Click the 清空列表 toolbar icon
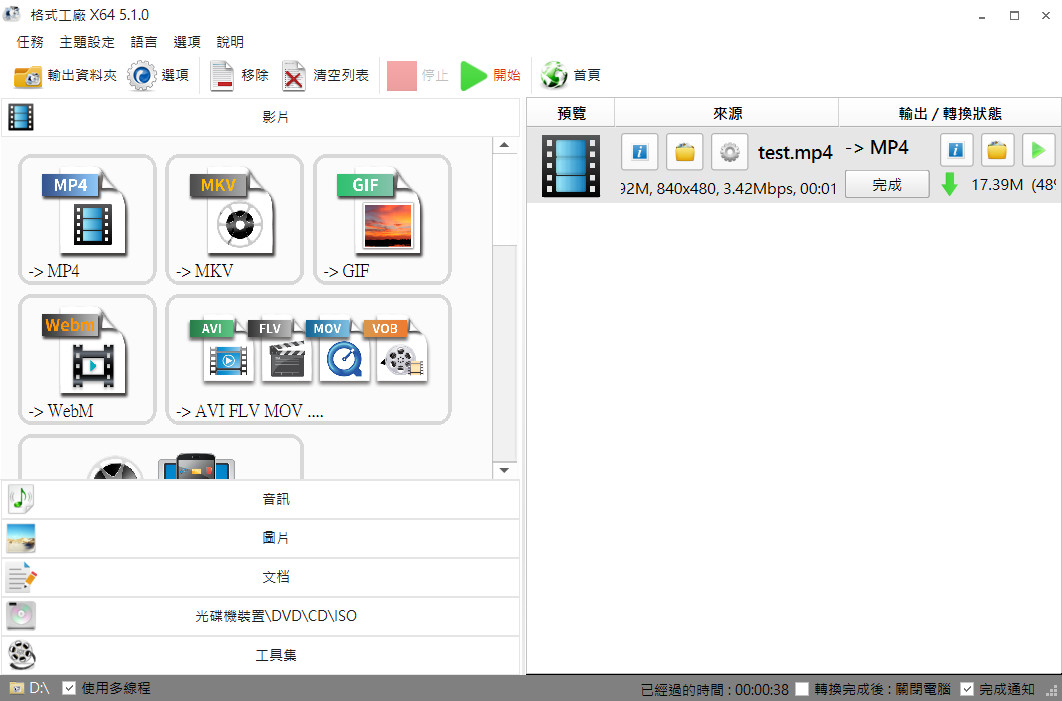 point(294,76)
